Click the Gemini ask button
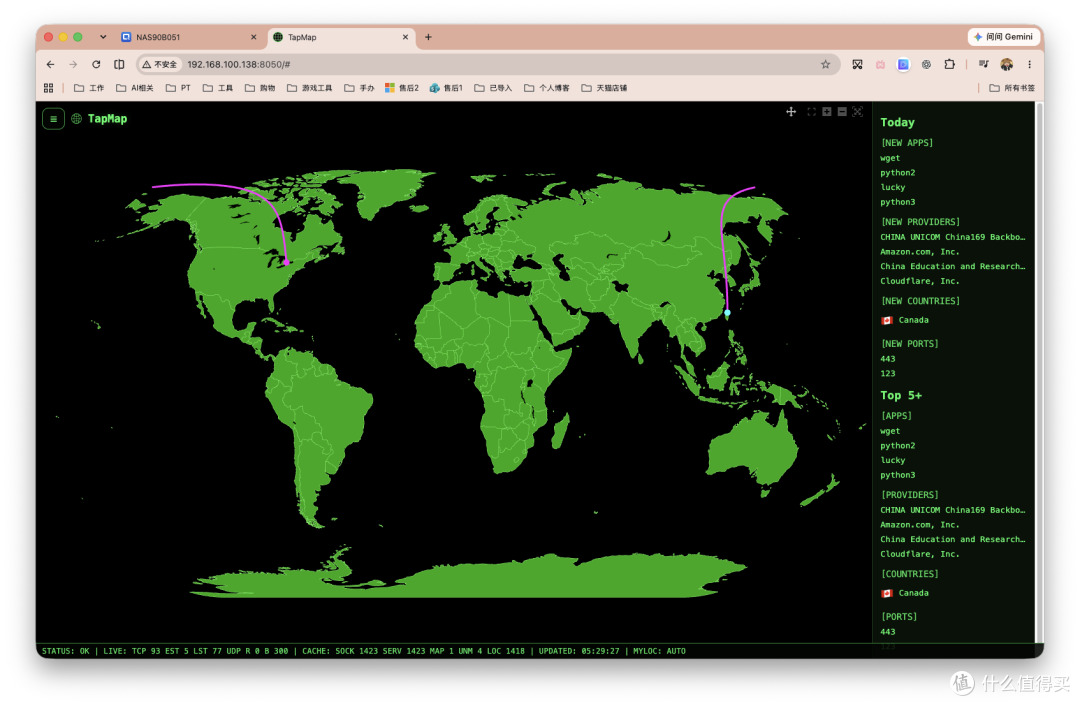Image resolution: width=1080 pixels, height=706 pixels. [1004, 37]
